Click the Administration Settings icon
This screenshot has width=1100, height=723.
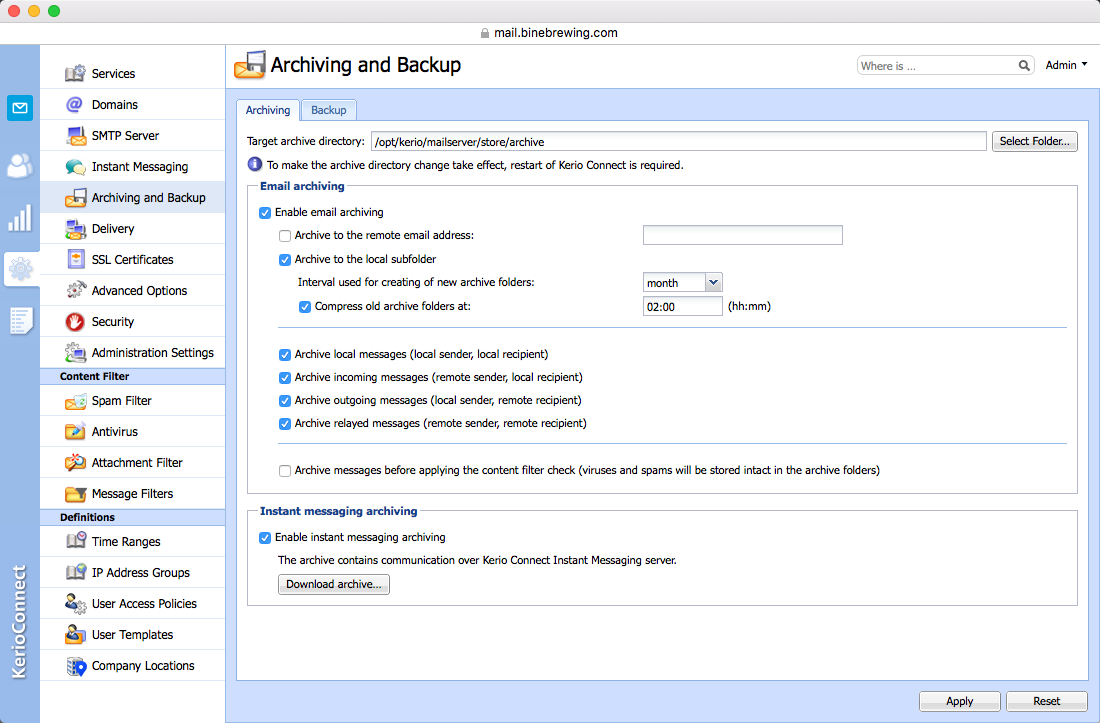(75, 353)
